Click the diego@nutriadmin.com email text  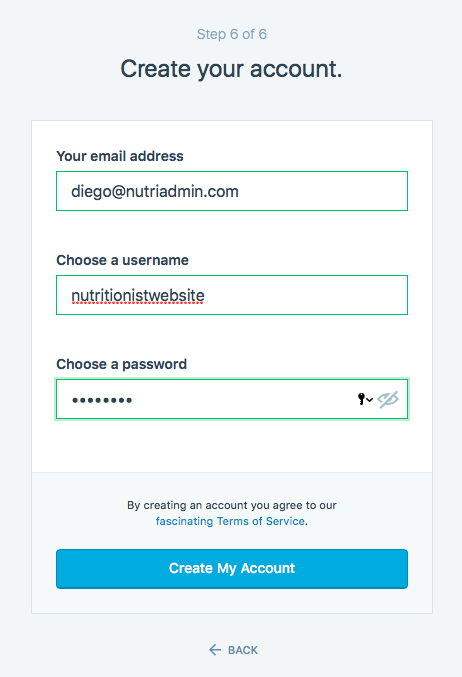point(155,191)
